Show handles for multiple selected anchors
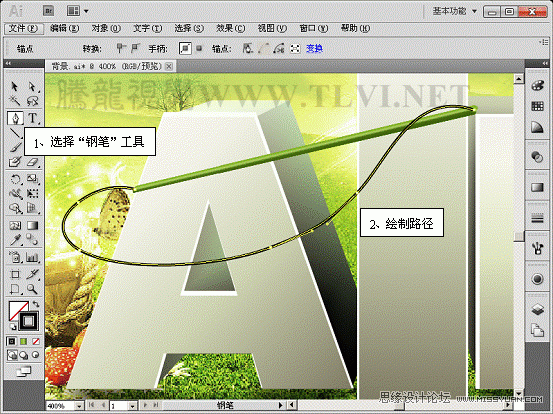This screenshot has height=414, width=553. (185, 48)
